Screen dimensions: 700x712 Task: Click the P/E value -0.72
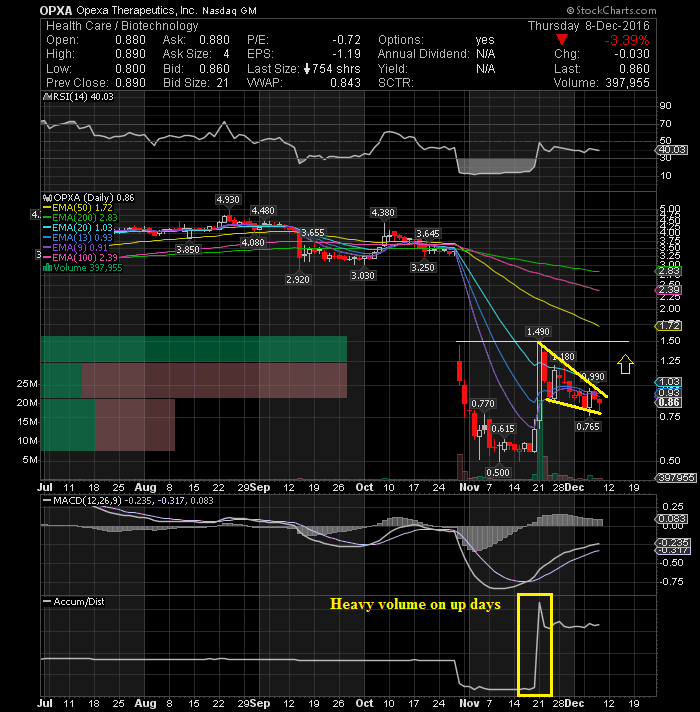(346, 40)
